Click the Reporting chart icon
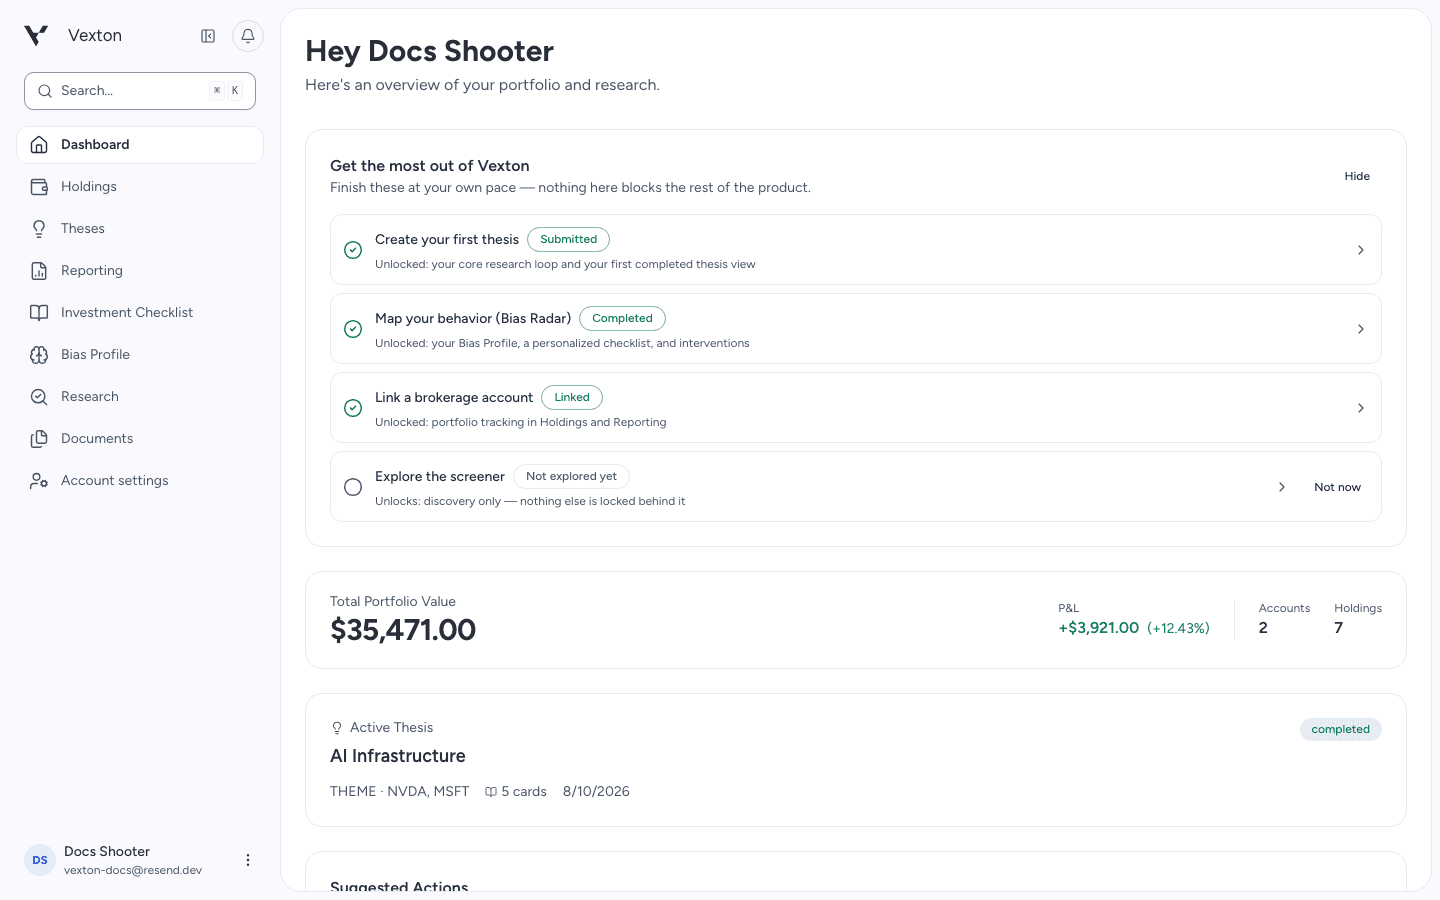Screen dimensions: 1440x900 39,271
